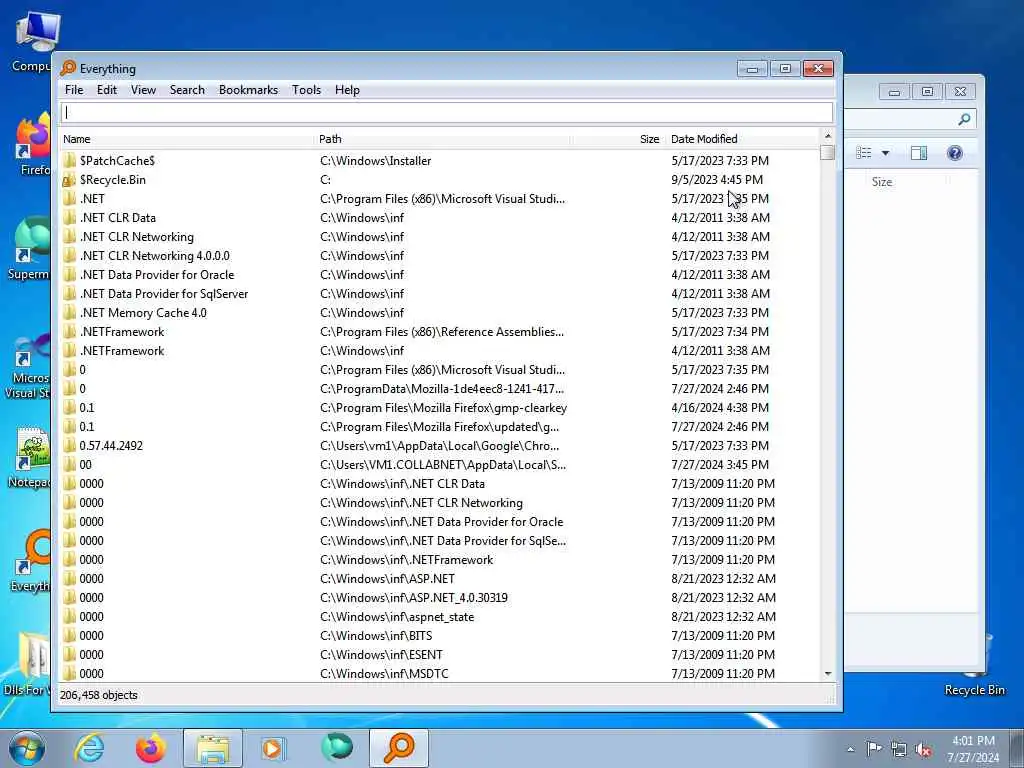Open the Tools menu
Viewport: 1024px width, 768px height.
(306, 90)
